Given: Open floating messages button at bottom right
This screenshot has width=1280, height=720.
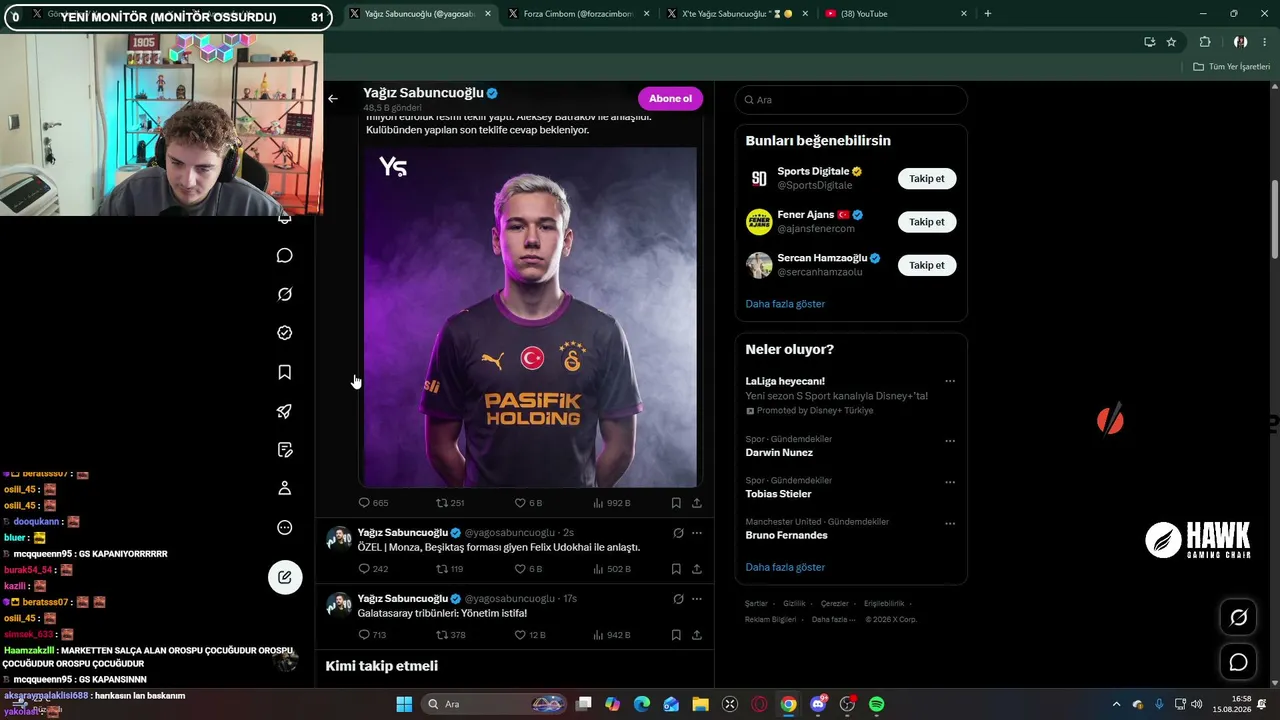Looking at the screenshot, I should point(1238,662).
